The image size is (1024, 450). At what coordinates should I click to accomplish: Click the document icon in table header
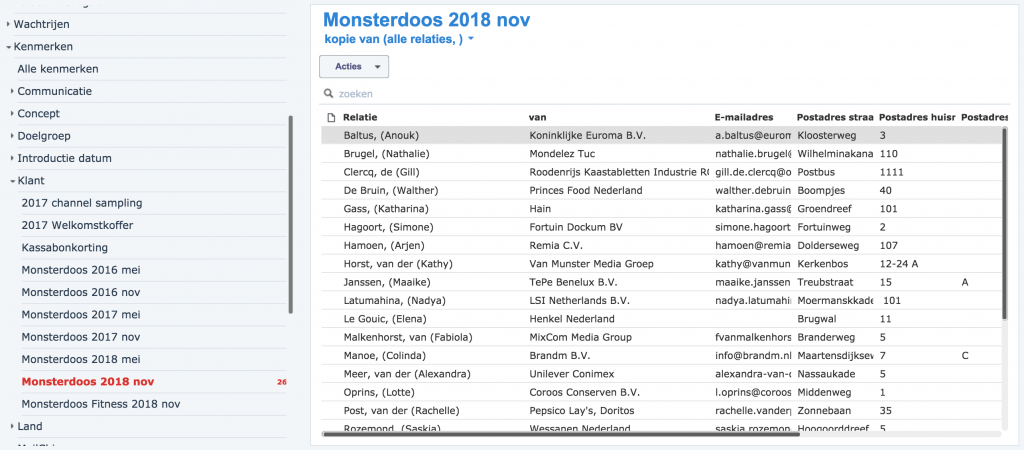(x=332, y=118)
